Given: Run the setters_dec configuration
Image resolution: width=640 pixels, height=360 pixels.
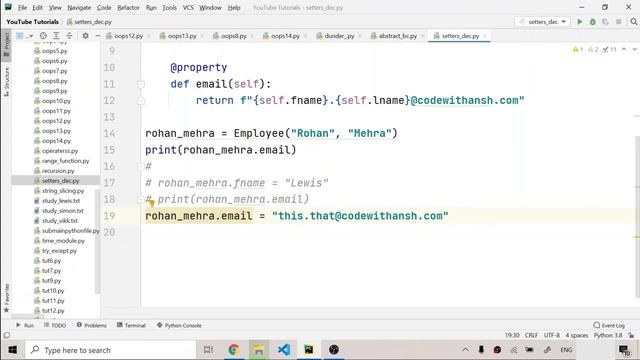Looking at the screenshot, I should pyautogui.click(x=580, y=22).
